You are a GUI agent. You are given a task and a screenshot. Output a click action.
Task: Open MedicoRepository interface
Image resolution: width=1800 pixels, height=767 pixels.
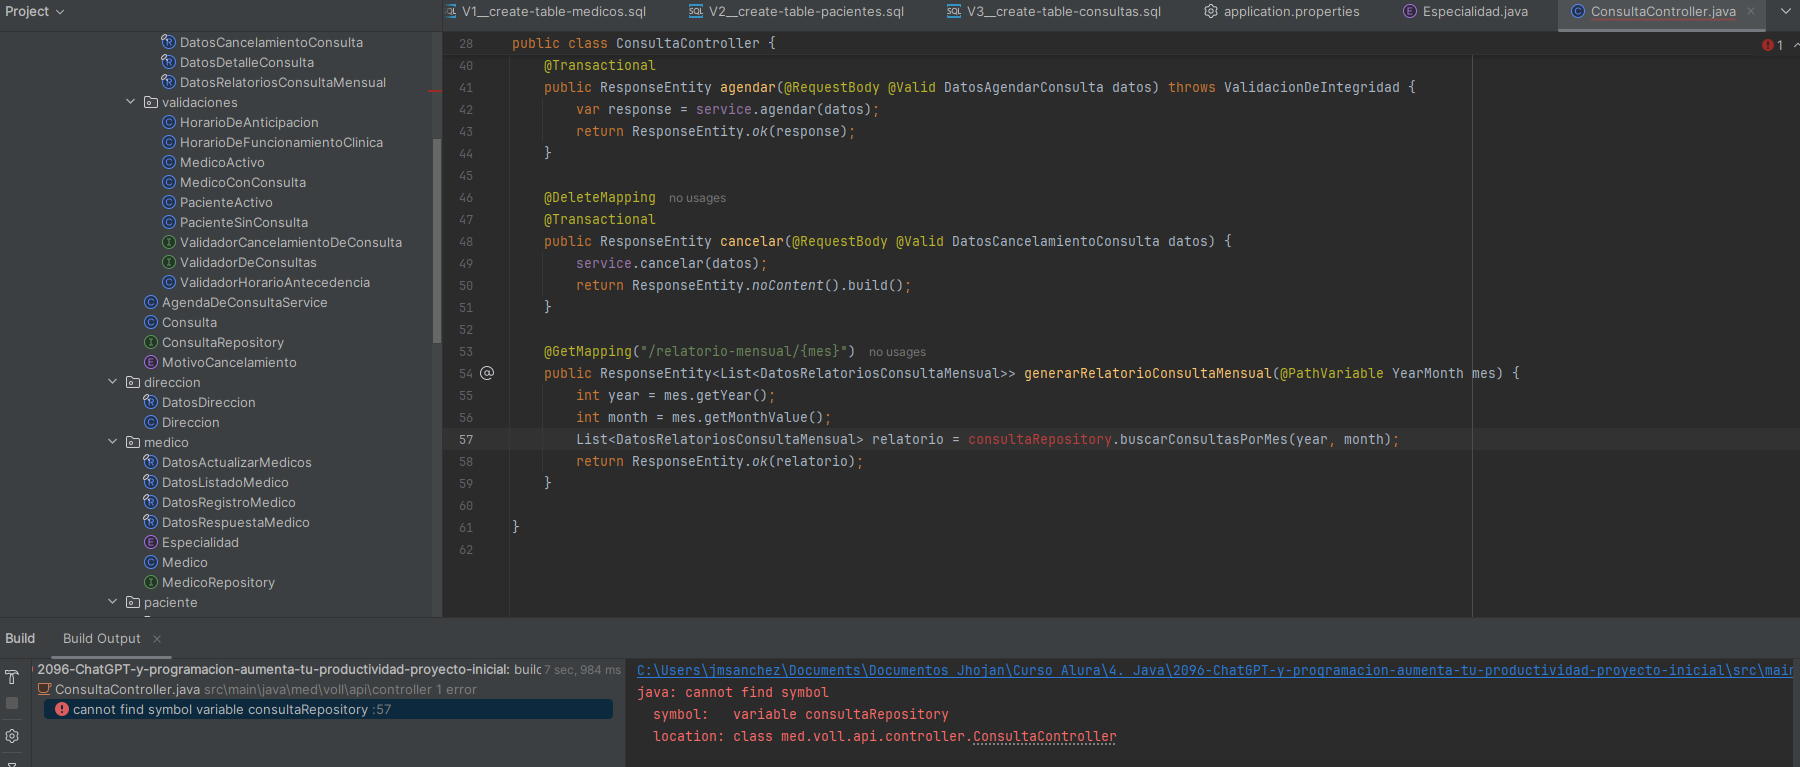(218, 582)
